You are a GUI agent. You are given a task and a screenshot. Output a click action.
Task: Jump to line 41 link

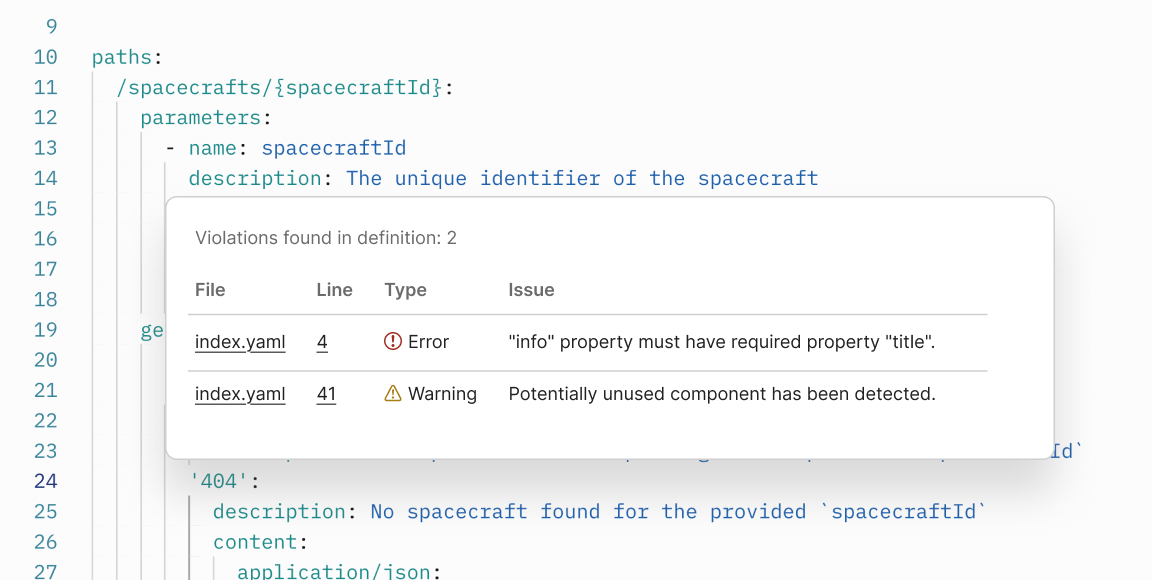[326, 394]
